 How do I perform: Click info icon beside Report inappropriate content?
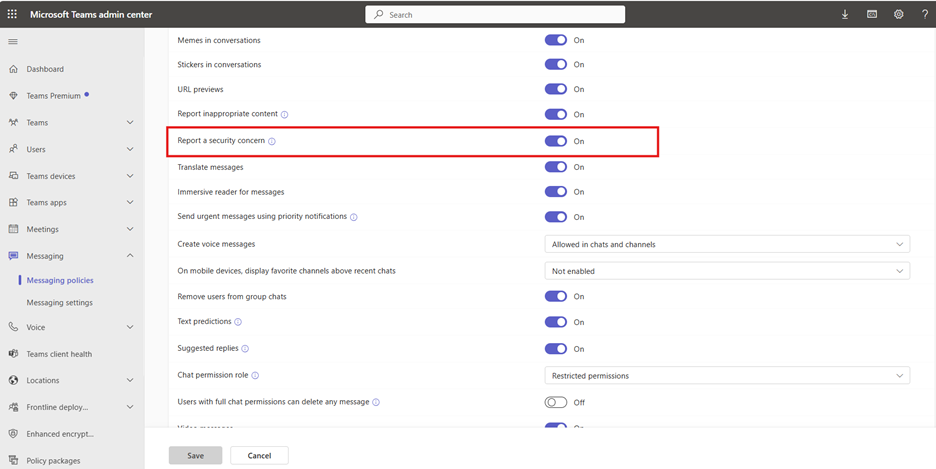tap(284, 115)
